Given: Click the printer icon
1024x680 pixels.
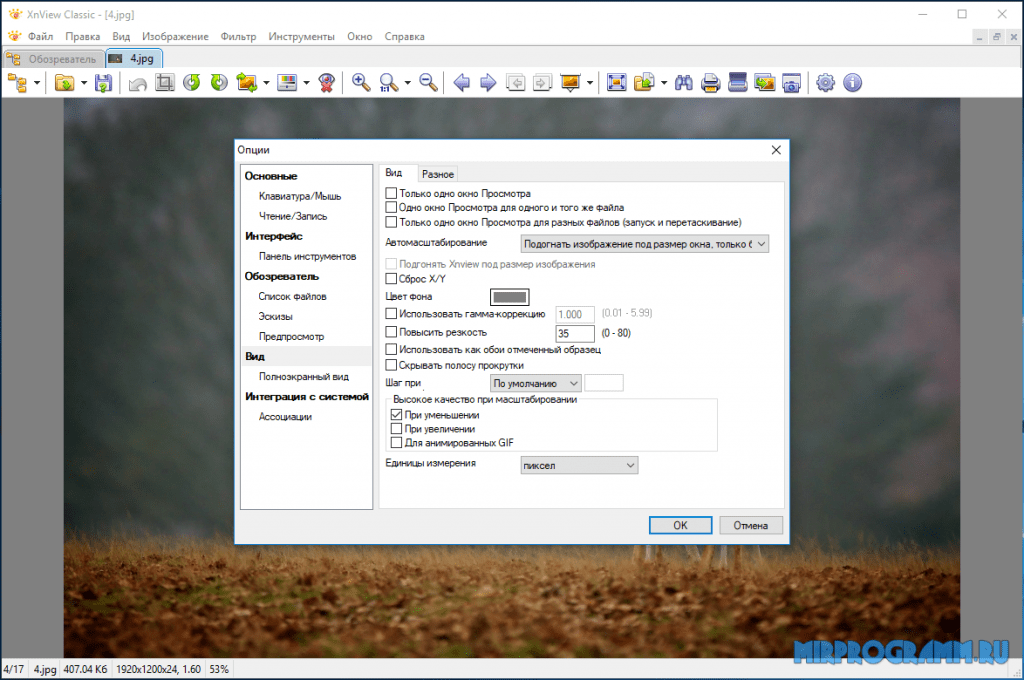Looking at the screenshot, I should [x=711, y=83].
